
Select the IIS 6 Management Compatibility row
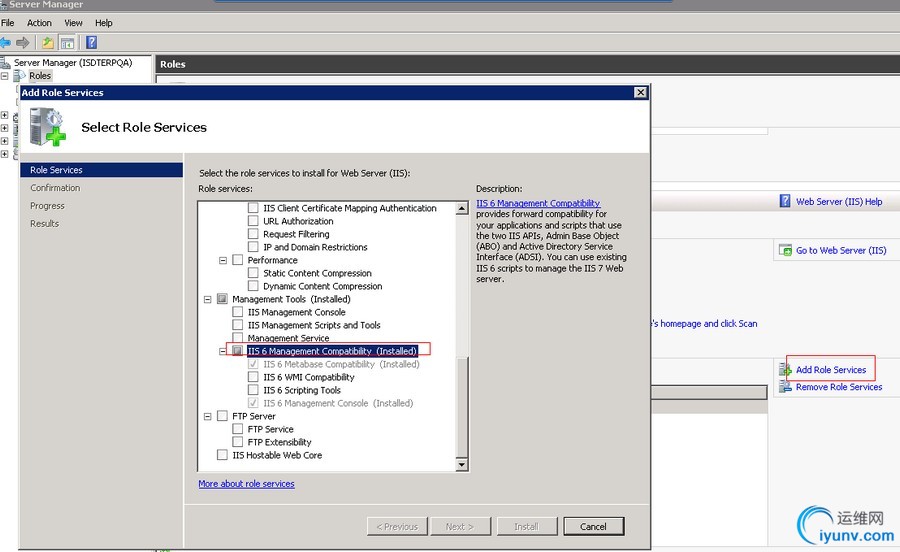[x=332, y=351]
